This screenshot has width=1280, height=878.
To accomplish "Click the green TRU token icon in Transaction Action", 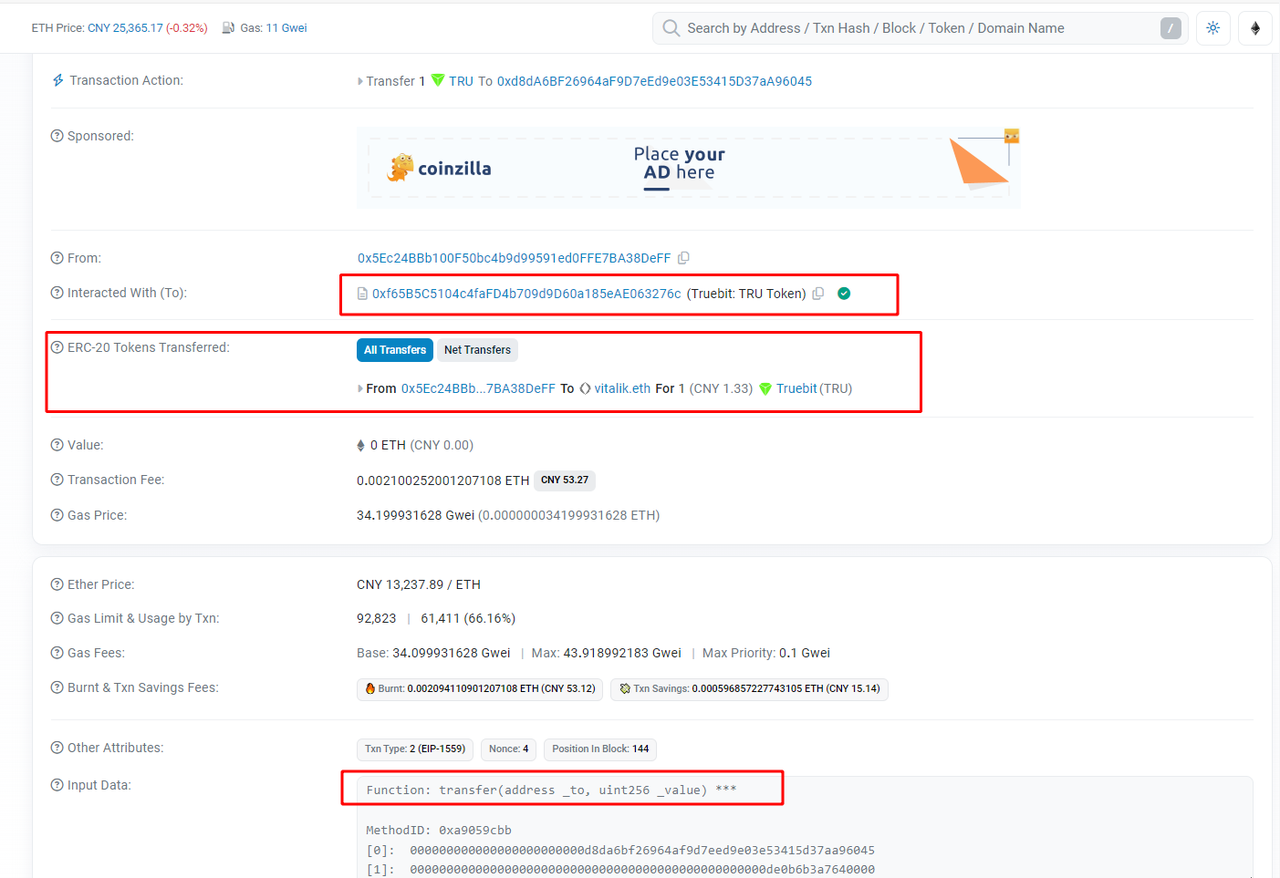I will [437, 81].
